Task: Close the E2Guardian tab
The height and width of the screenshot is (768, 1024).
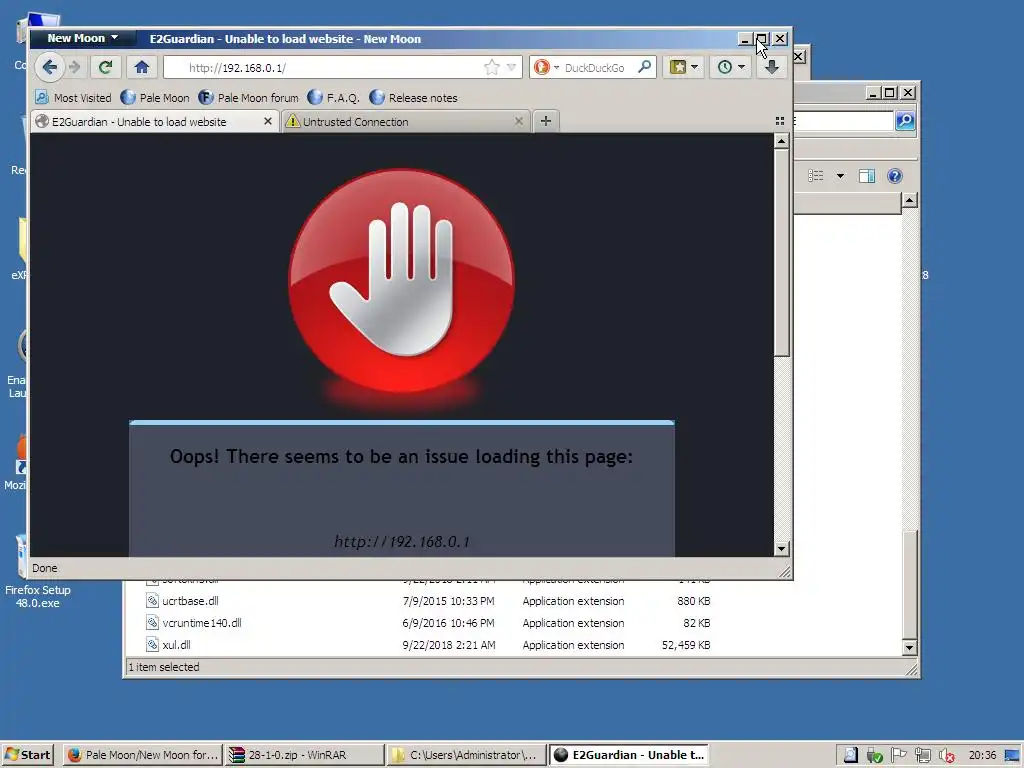Action: click(268, 121)
